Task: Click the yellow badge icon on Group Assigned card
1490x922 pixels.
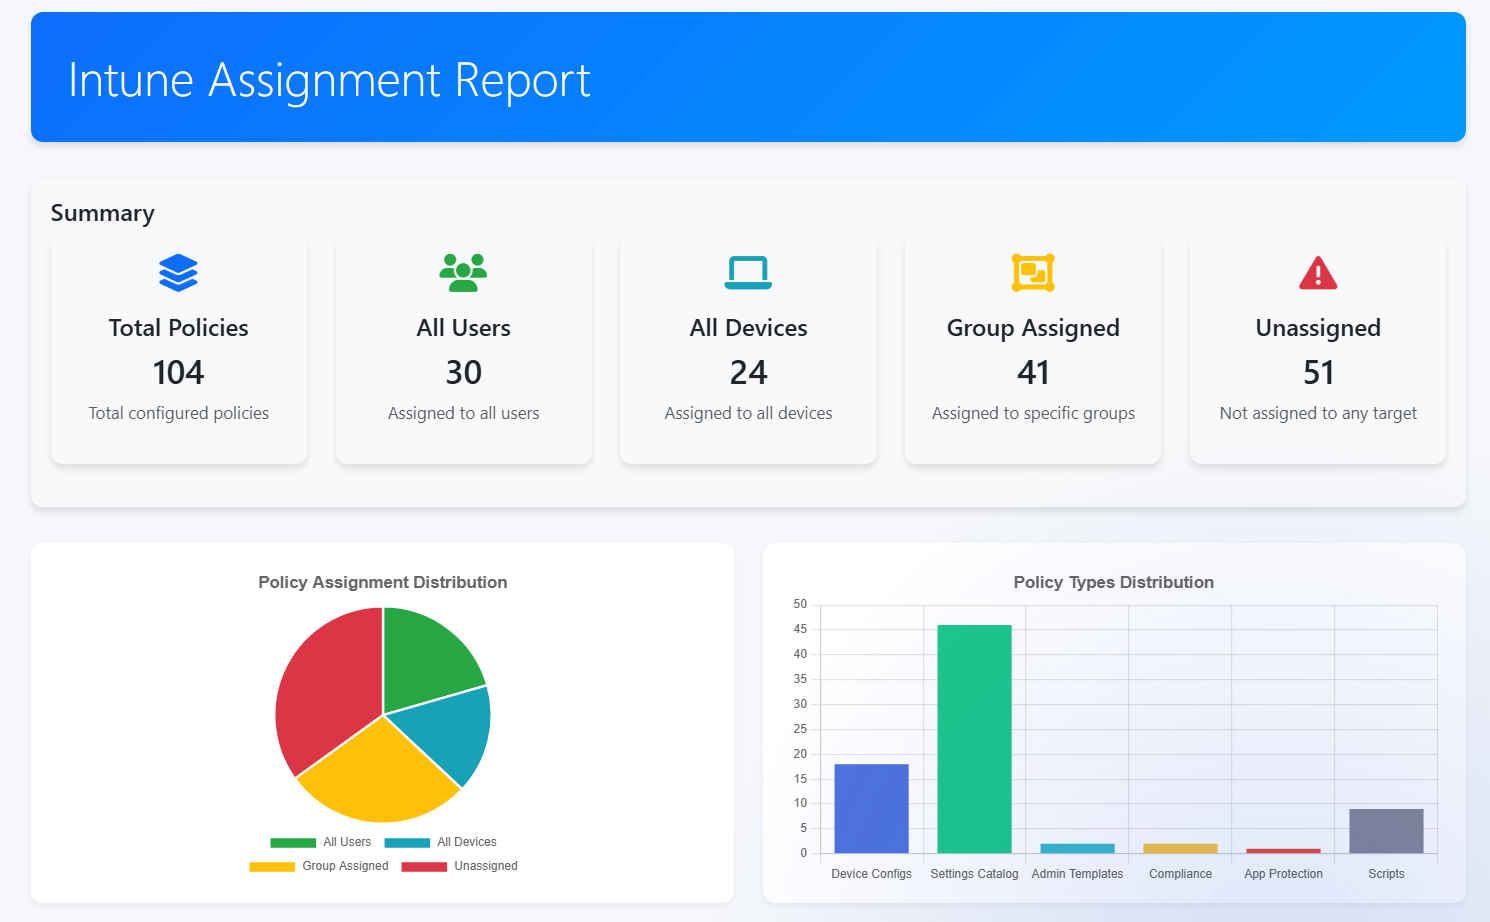Action: pos(1033,272)
